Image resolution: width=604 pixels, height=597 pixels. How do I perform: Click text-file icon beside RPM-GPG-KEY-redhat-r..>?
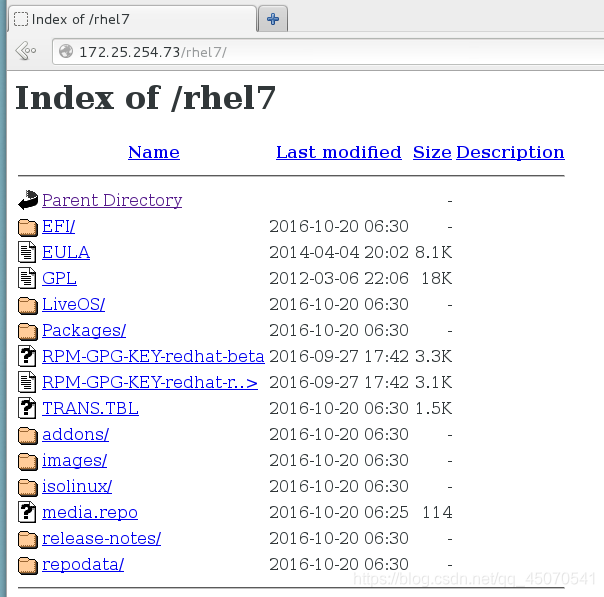pos(27,382)
